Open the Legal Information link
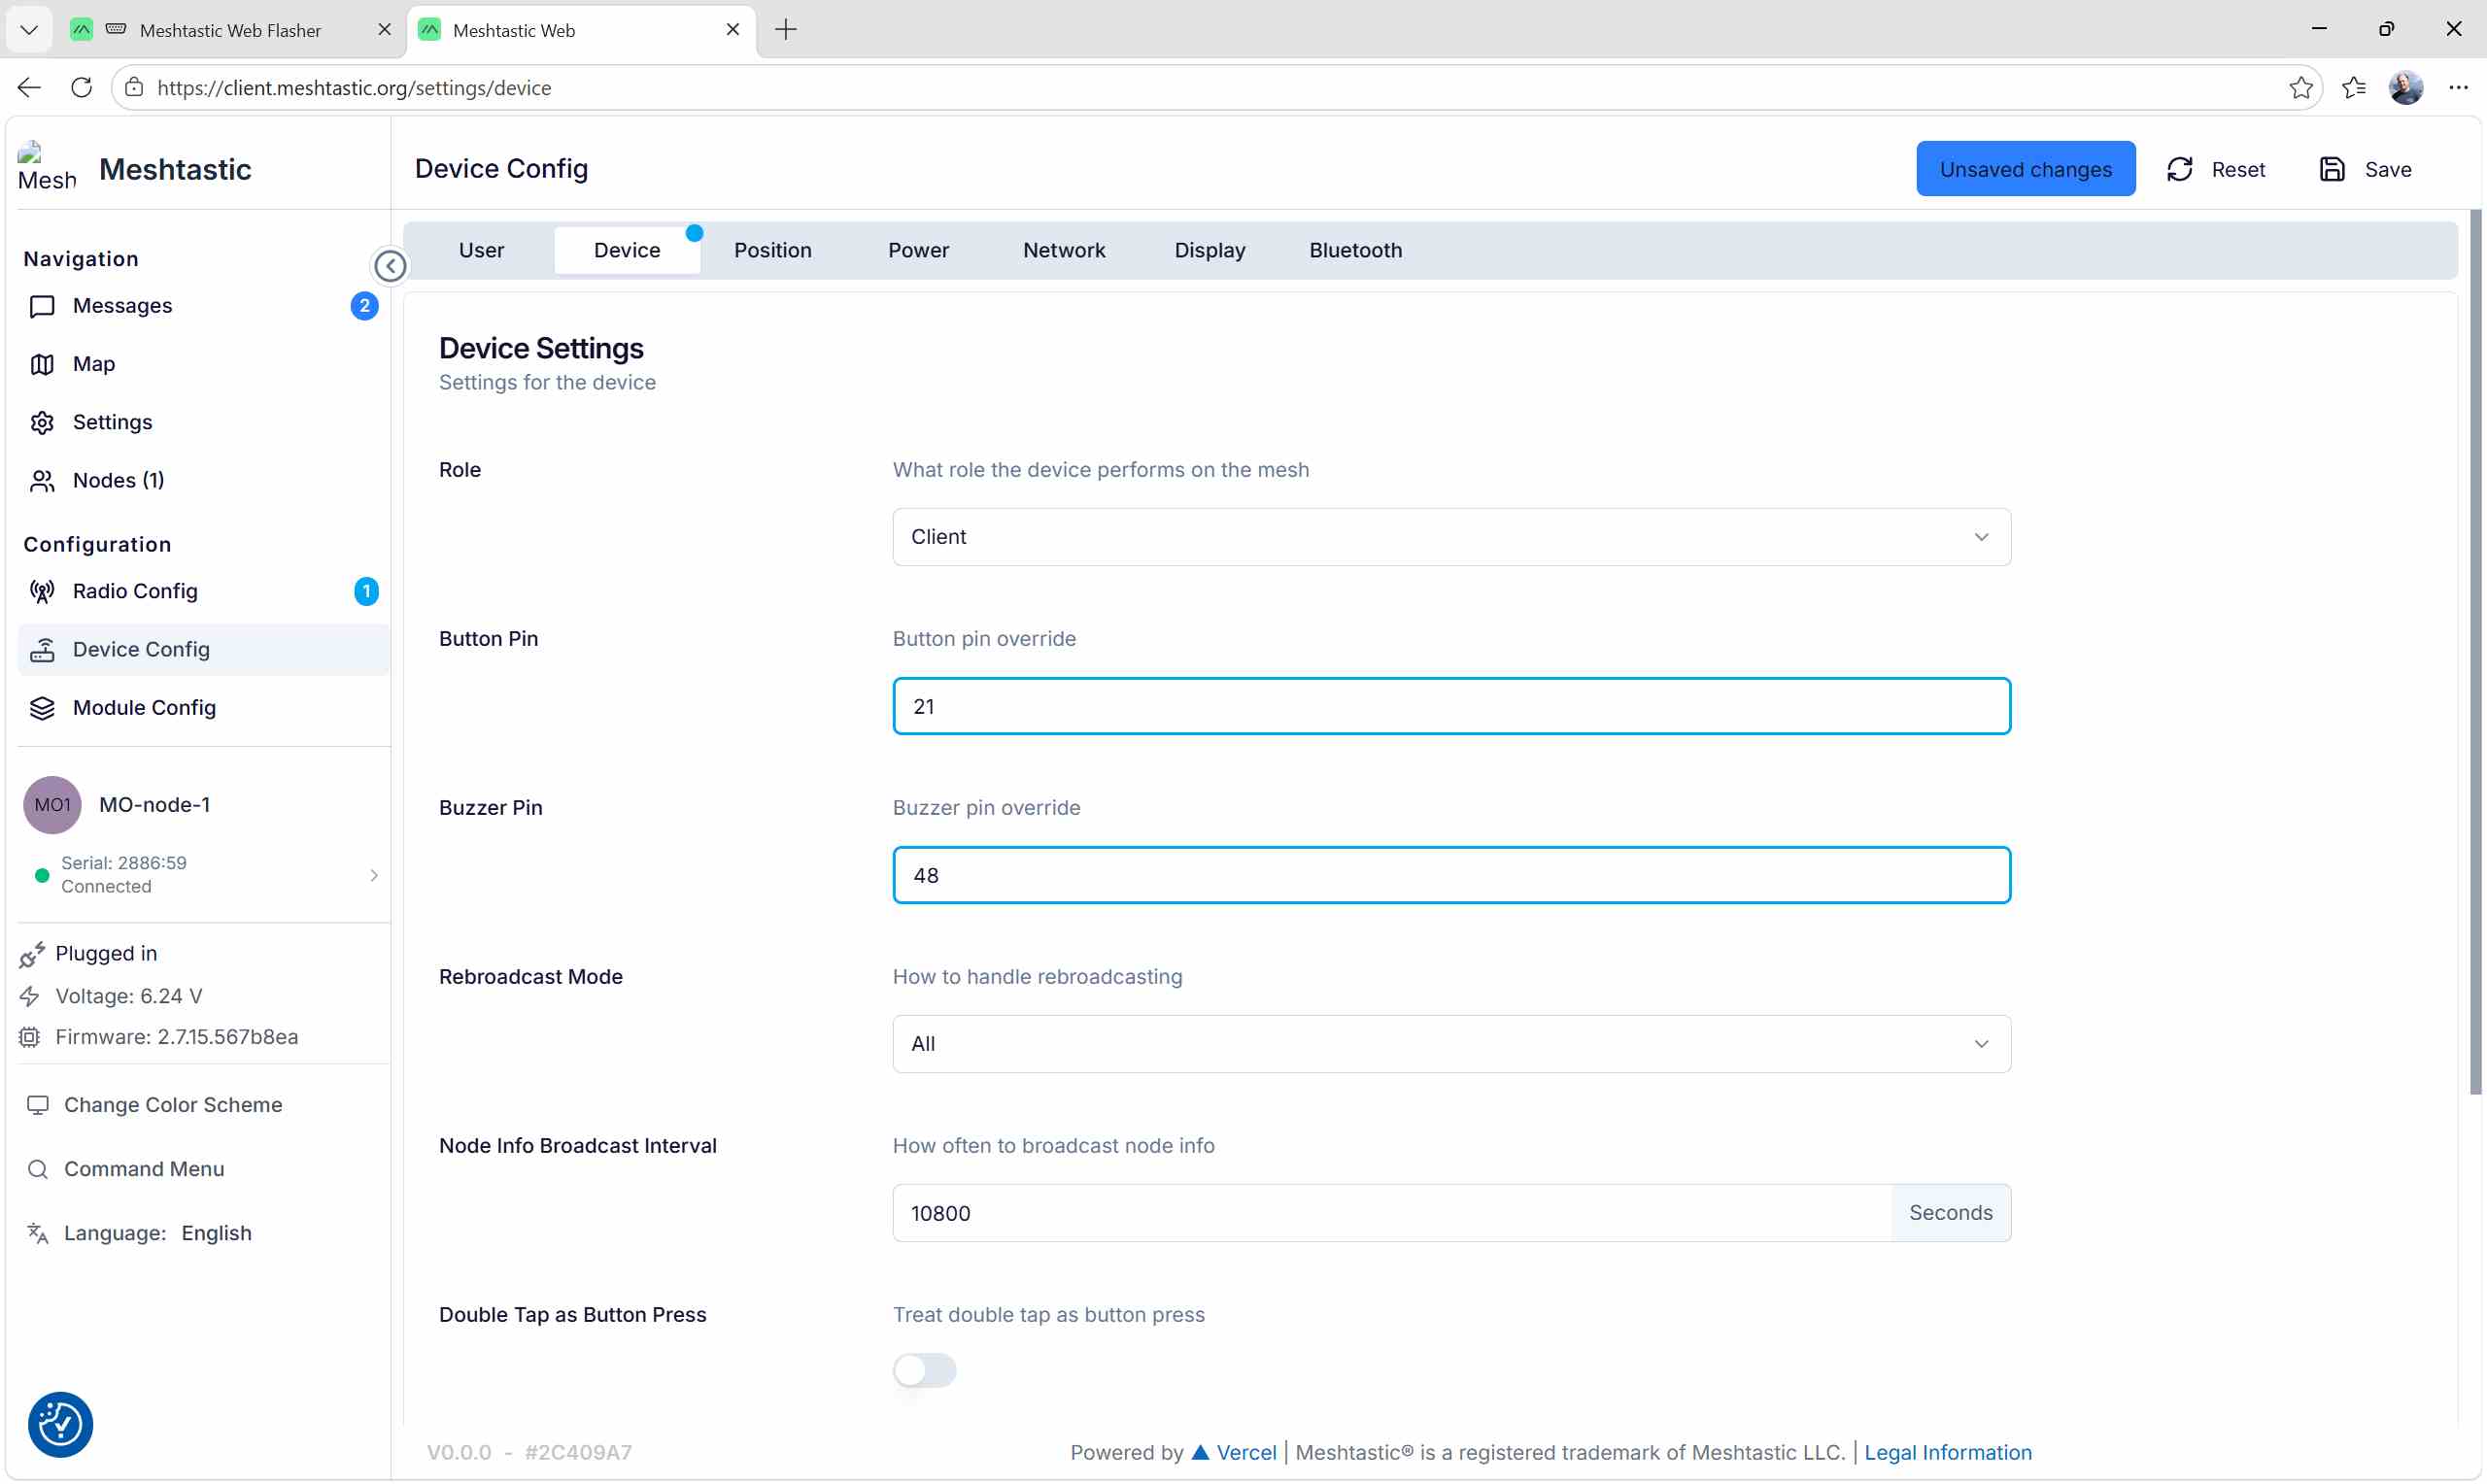Image resolution: width=2487 pixels, height=1484 pixels. click(x=1947, y=1452)
